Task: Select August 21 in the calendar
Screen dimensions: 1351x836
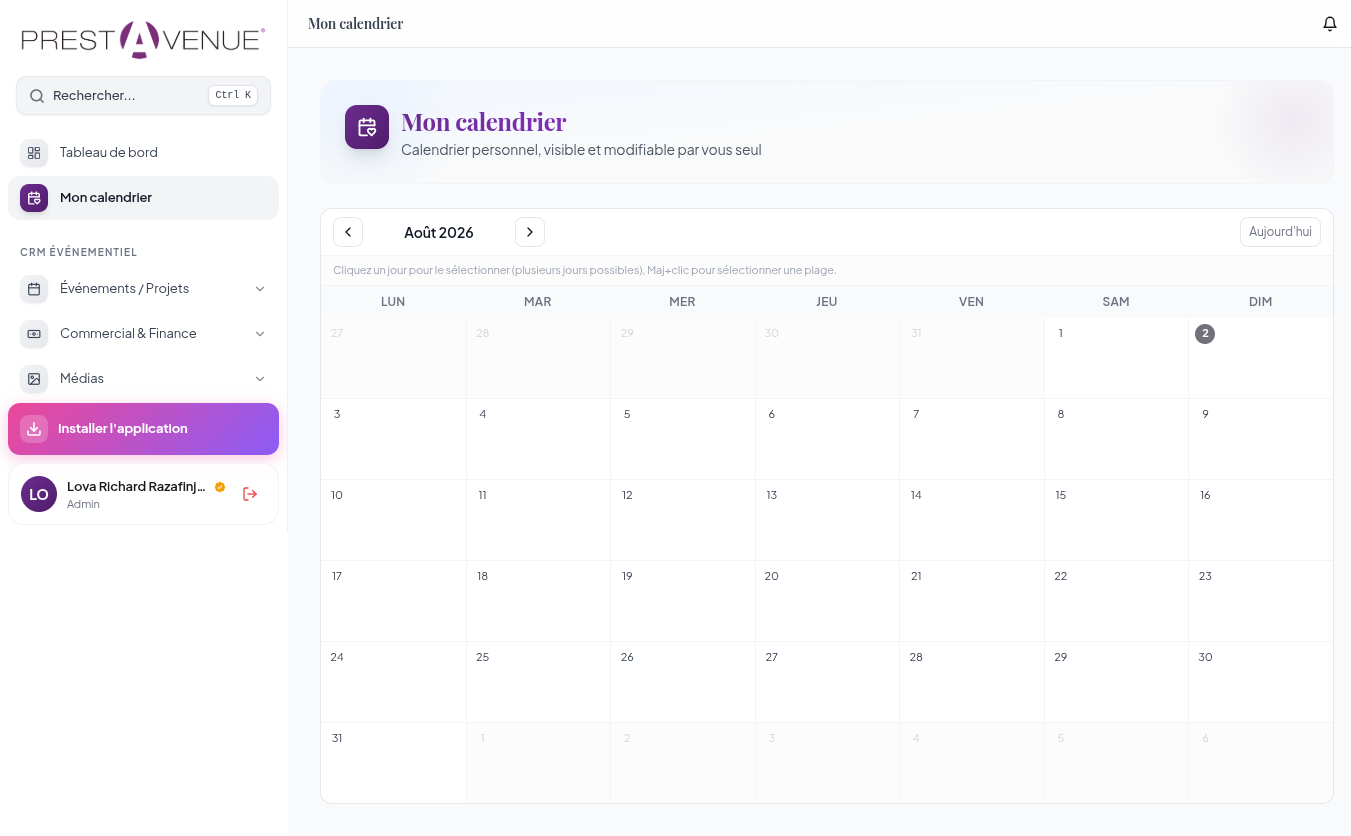Action: [972, 601]
